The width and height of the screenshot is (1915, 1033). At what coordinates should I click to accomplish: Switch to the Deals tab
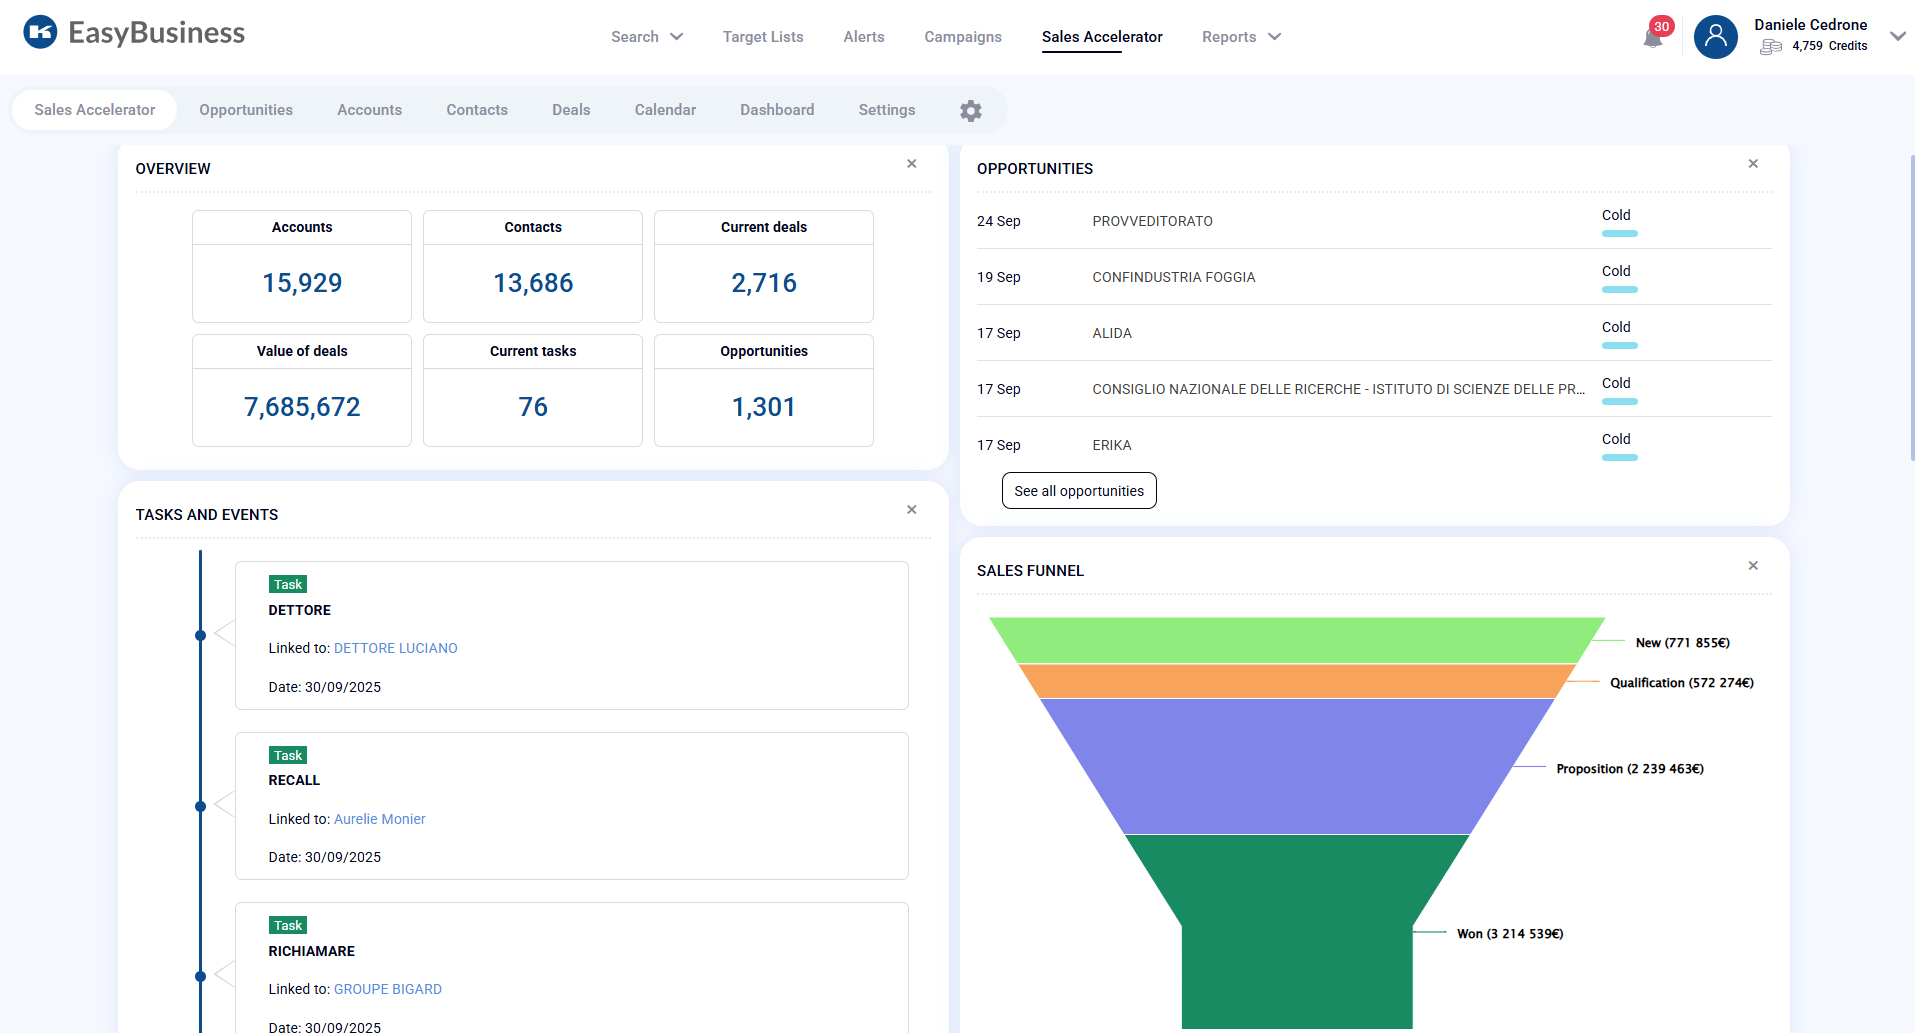point(570,110)
